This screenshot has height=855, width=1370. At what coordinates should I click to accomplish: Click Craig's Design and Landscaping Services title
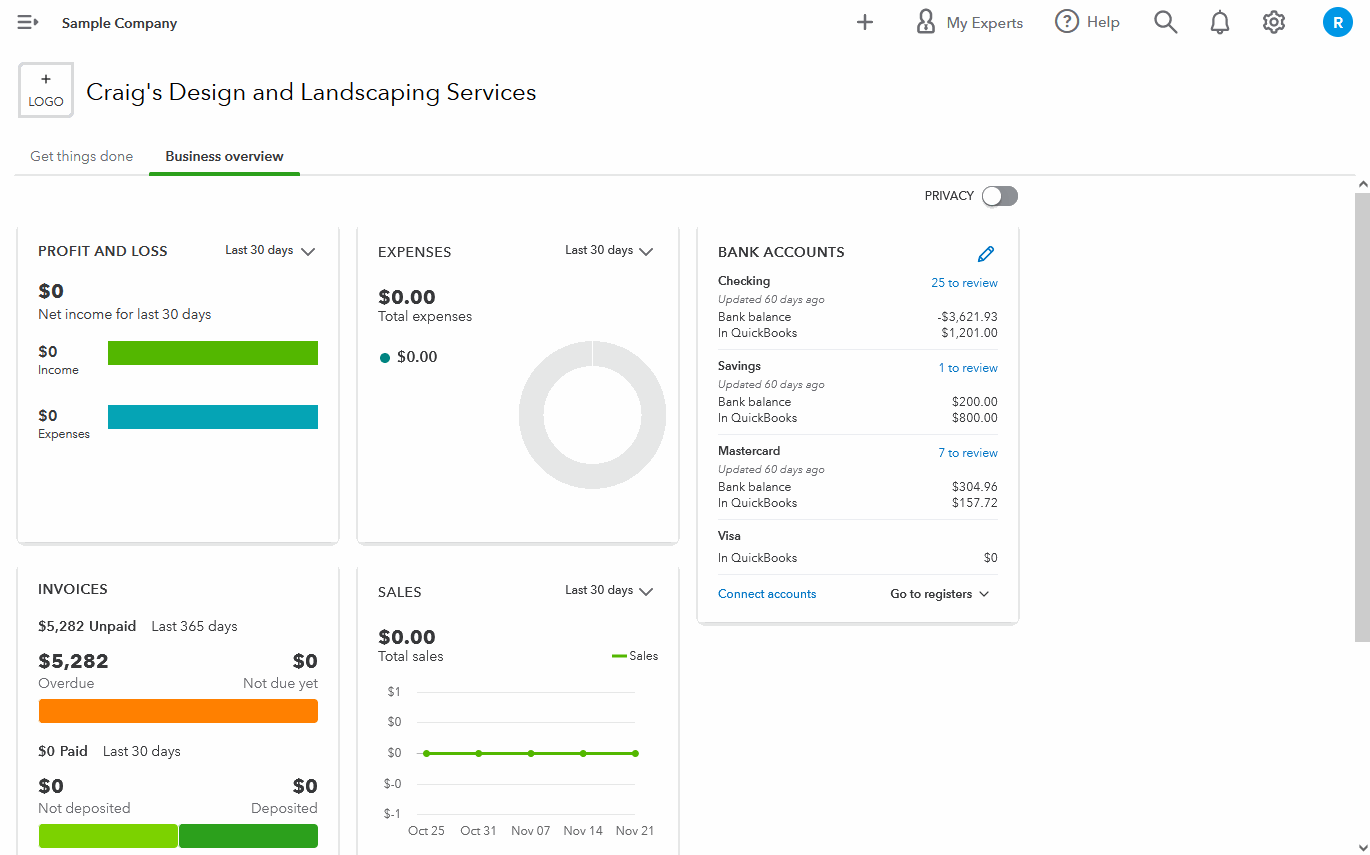pos(311,92)
